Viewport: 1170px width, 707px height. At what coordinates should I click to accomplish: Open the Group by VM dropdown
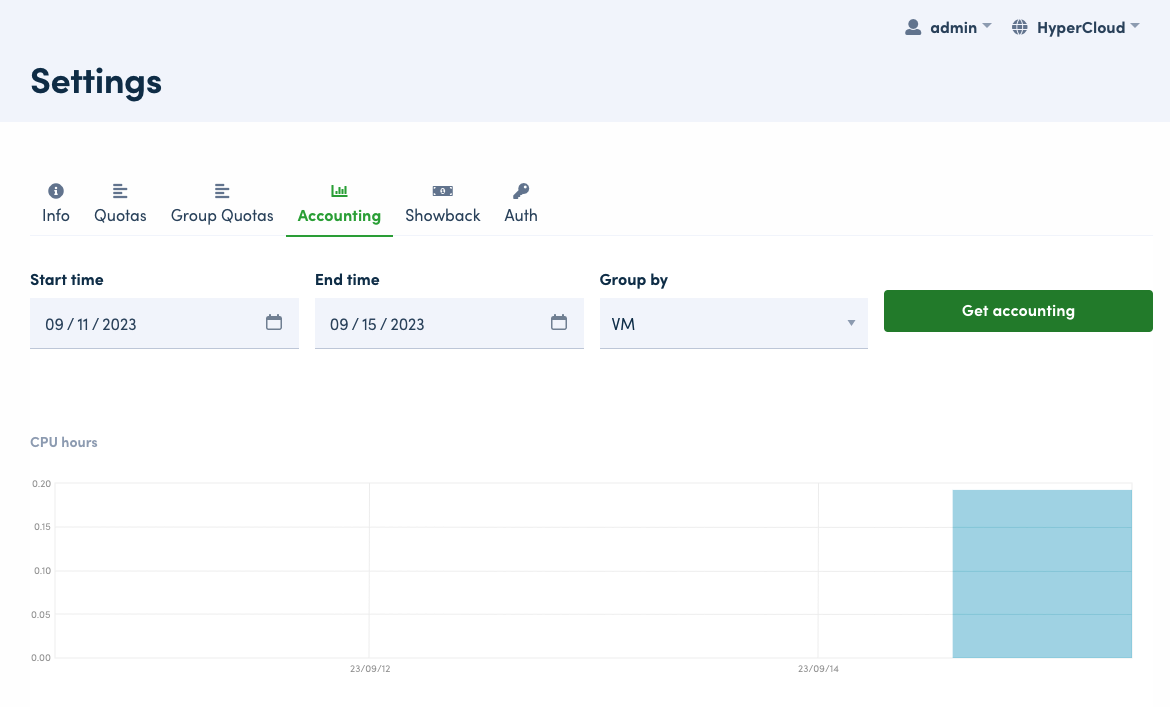coord(733,324)
